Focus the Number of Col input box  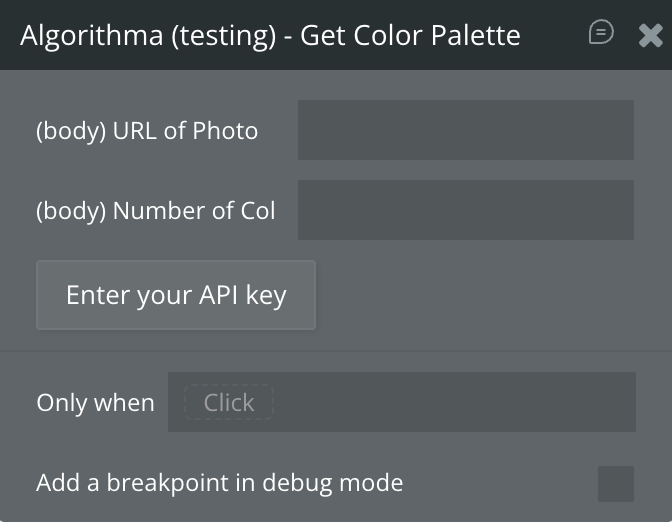pos(465,210)
